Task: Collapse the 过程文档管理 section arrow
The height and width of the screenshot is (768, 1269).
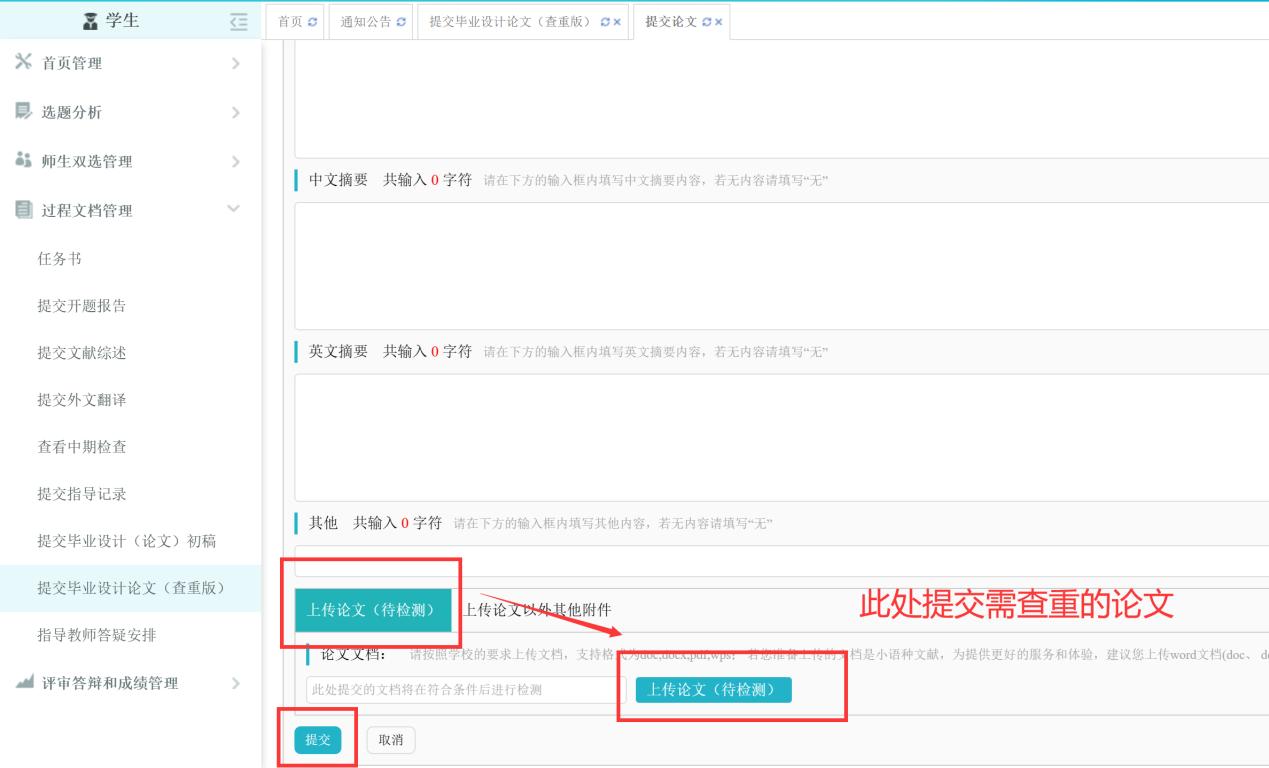Action: 234,209
